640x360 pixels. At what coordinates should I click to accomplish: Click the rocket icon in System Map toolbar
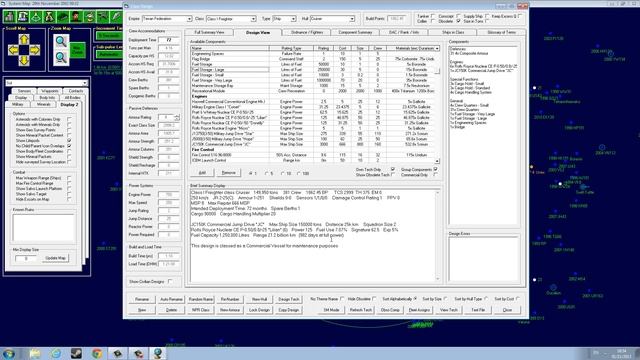point(116,17)
